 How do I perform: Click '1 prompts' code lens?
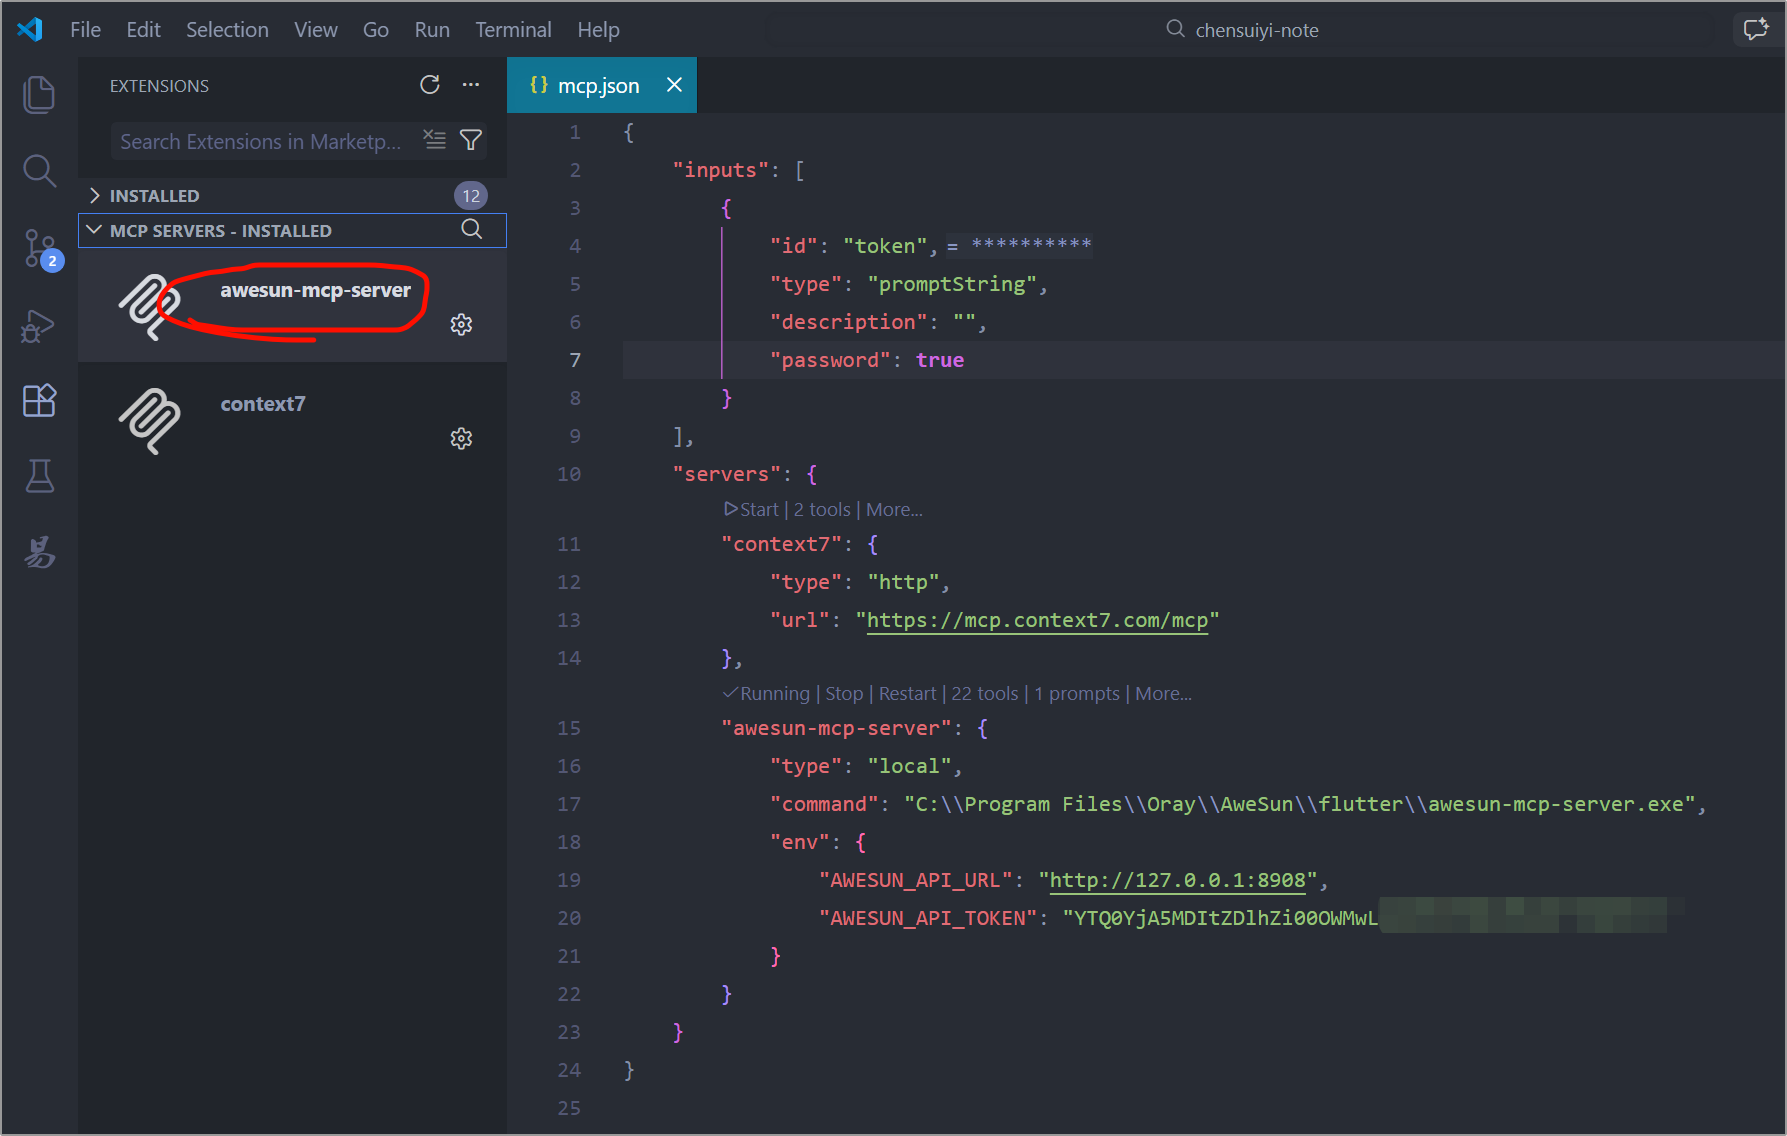click(x=1077, y=693)
